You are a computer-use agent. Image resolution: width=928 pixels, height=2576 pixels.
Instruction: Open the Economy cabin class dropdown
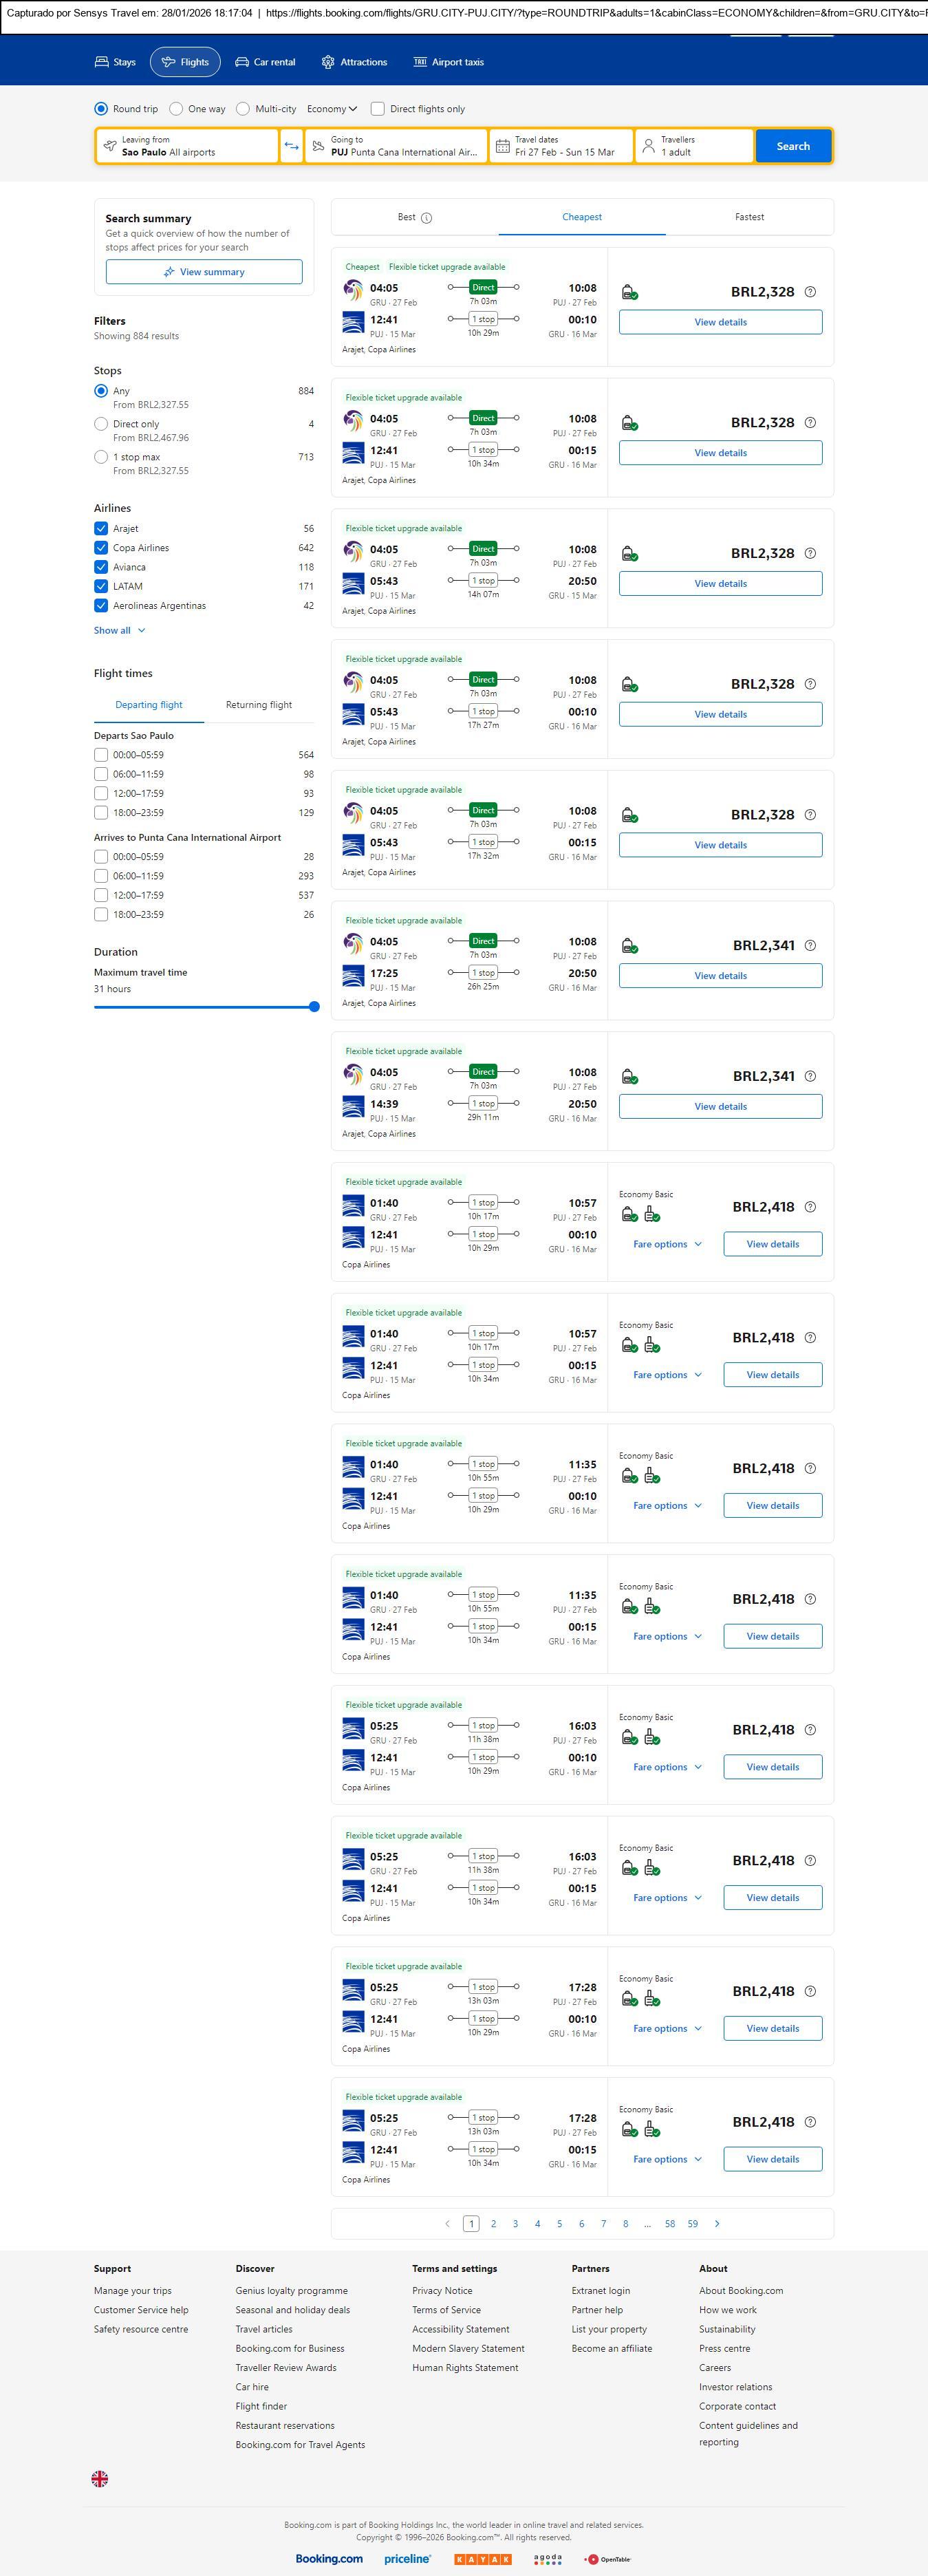coord(331,109)
